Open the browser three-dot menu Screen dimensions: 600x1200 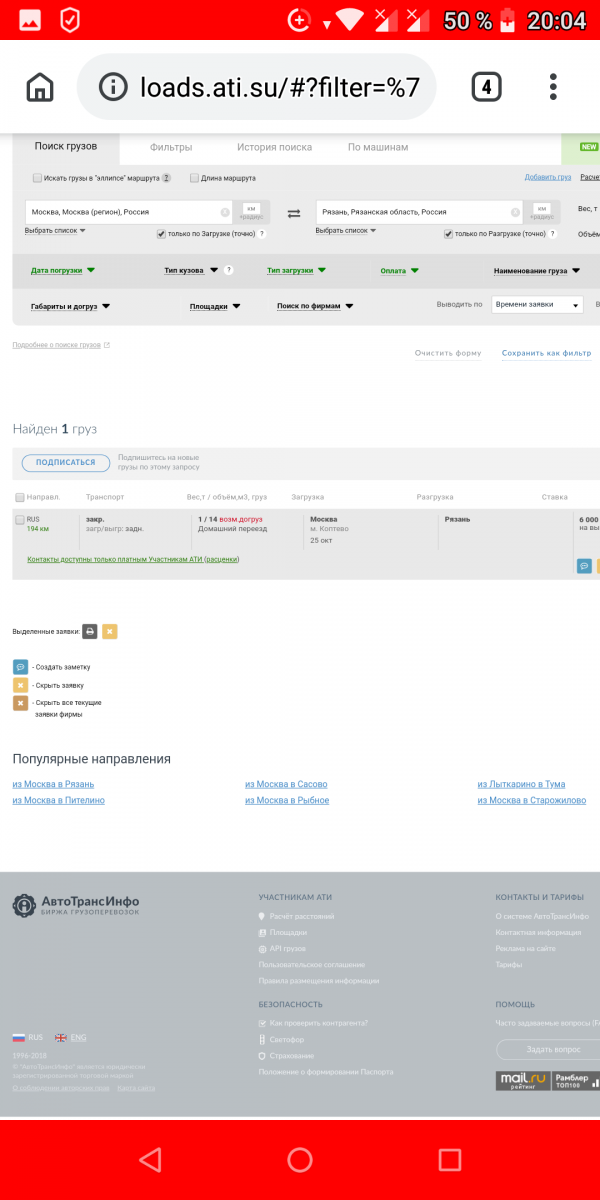pyautogui.click(x=553, y=87)
